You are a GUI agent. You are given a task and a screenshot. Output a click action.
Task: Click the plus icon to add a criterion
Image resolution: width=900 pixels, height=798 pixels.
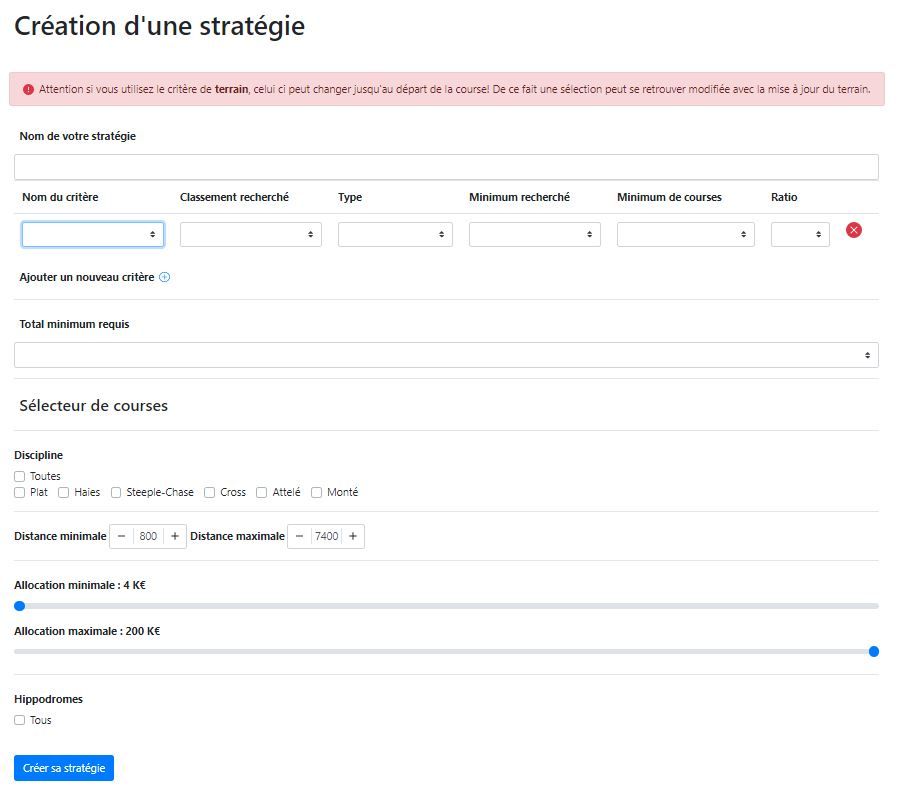[165, 278]
